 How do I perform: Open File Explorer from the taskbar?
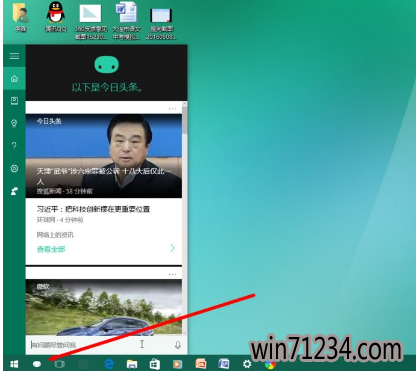[132, 364]
